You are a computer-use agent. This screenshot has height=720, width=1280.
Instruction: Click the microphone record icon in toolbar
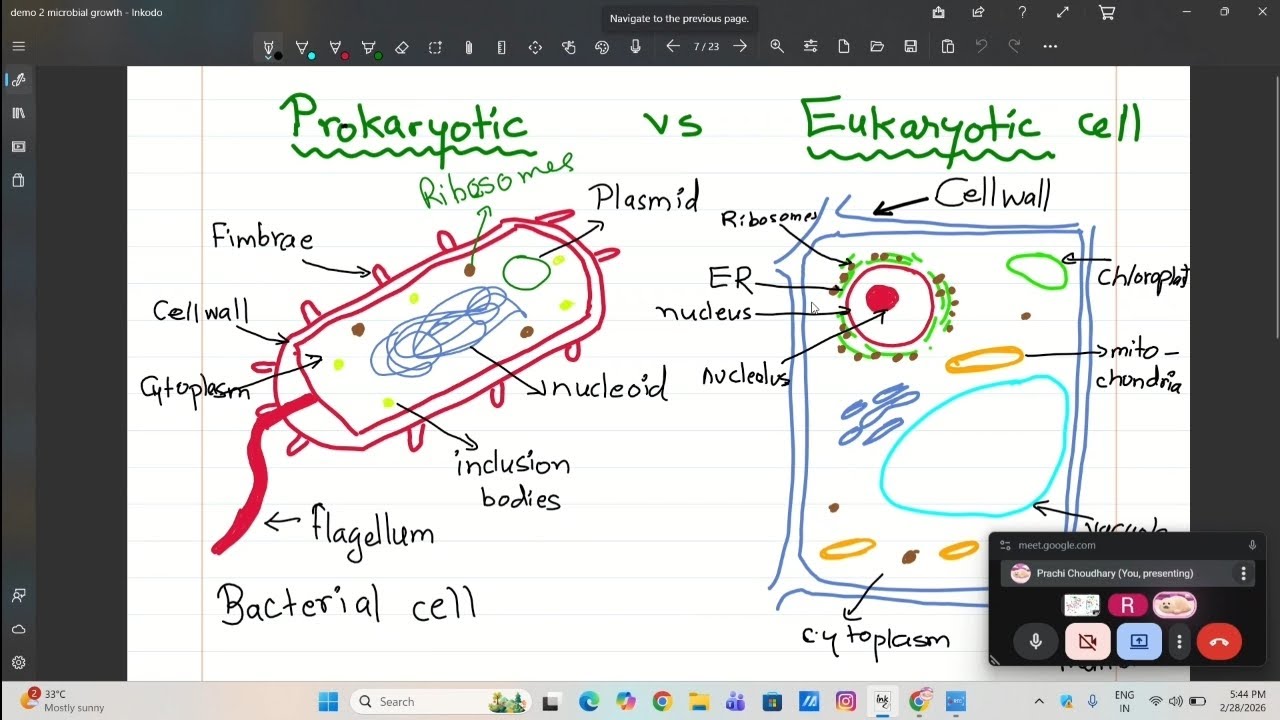pyautogui.click(x=635, y=47)
